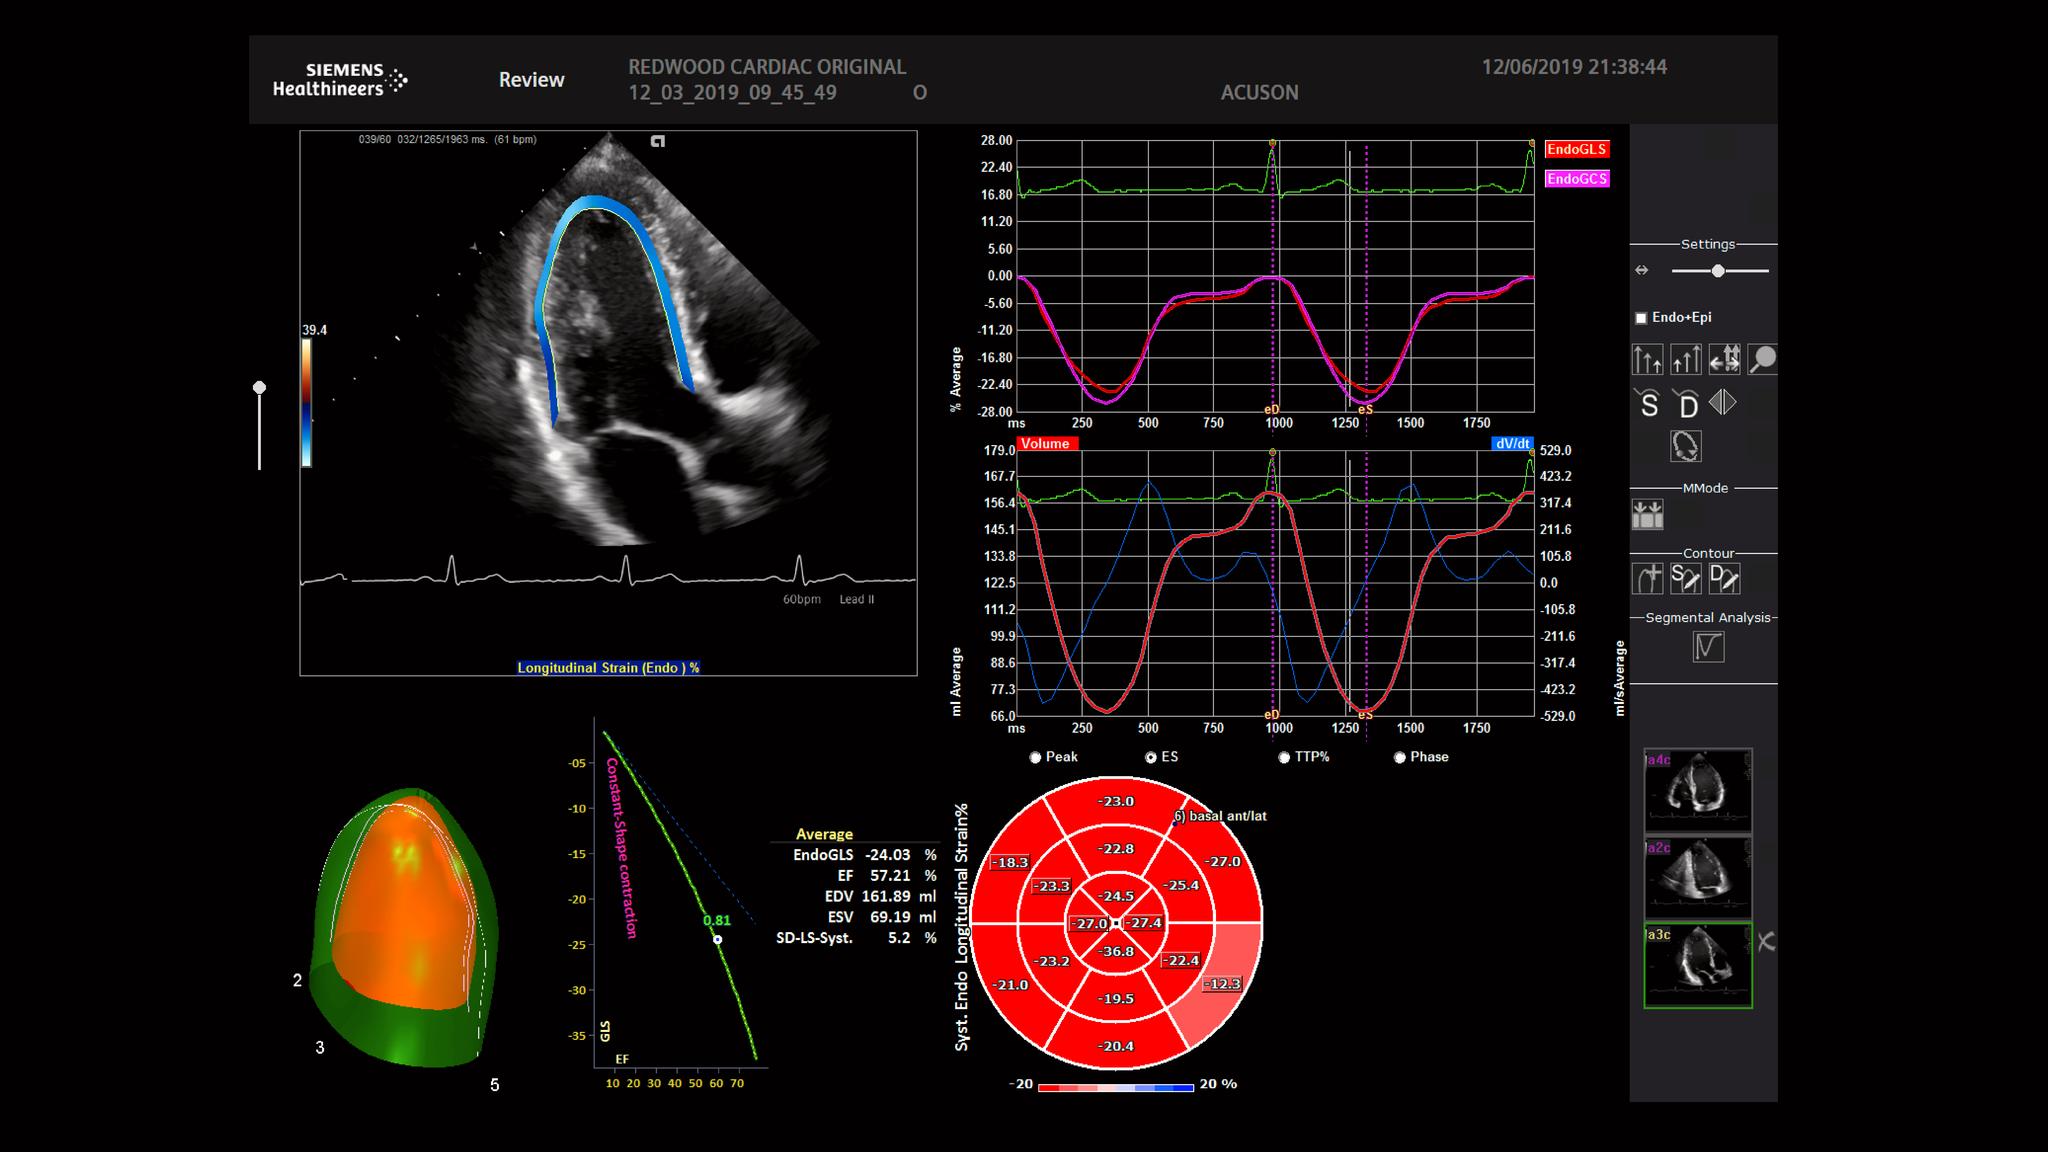Adjust the Settings smoothing slider
Screen dimensions: 2048x1152
pos(1718,269)
